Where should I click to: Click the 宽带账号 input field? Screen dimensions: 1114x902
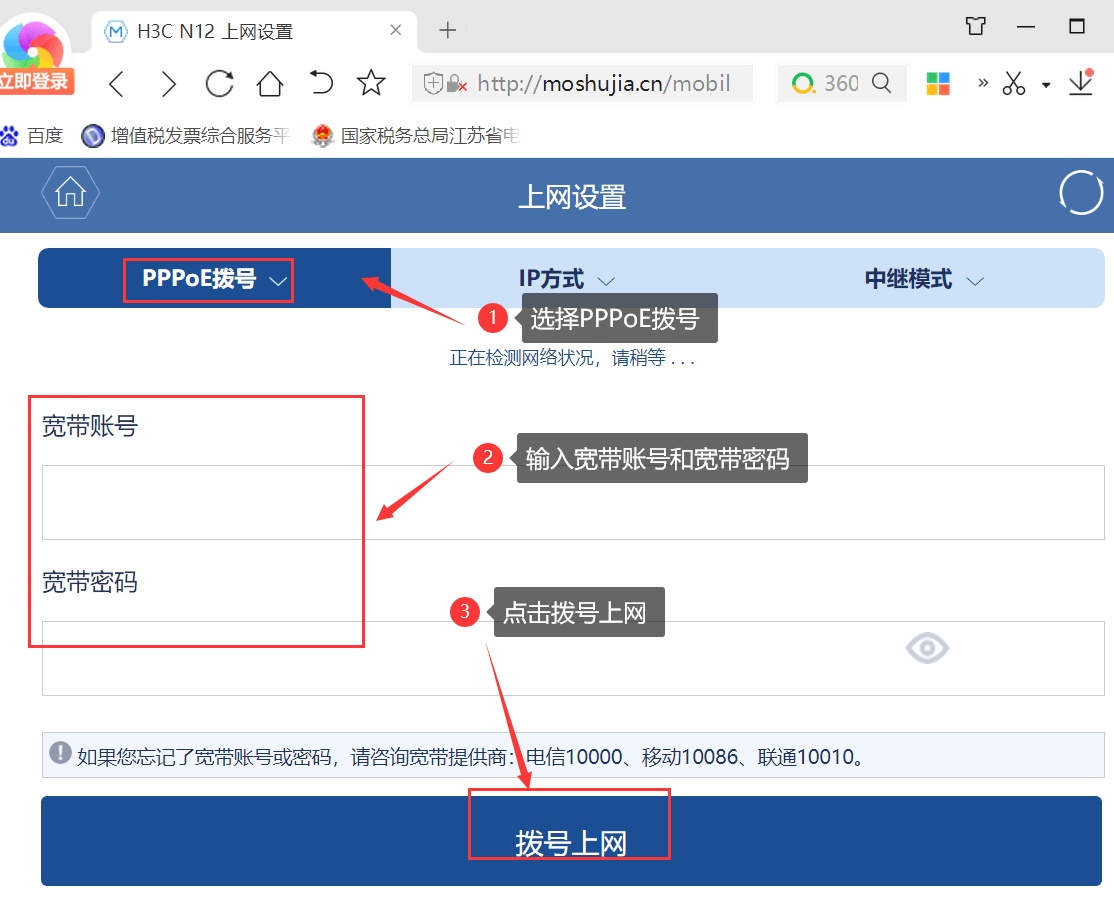pyautogui.click(x=573, y=502)
